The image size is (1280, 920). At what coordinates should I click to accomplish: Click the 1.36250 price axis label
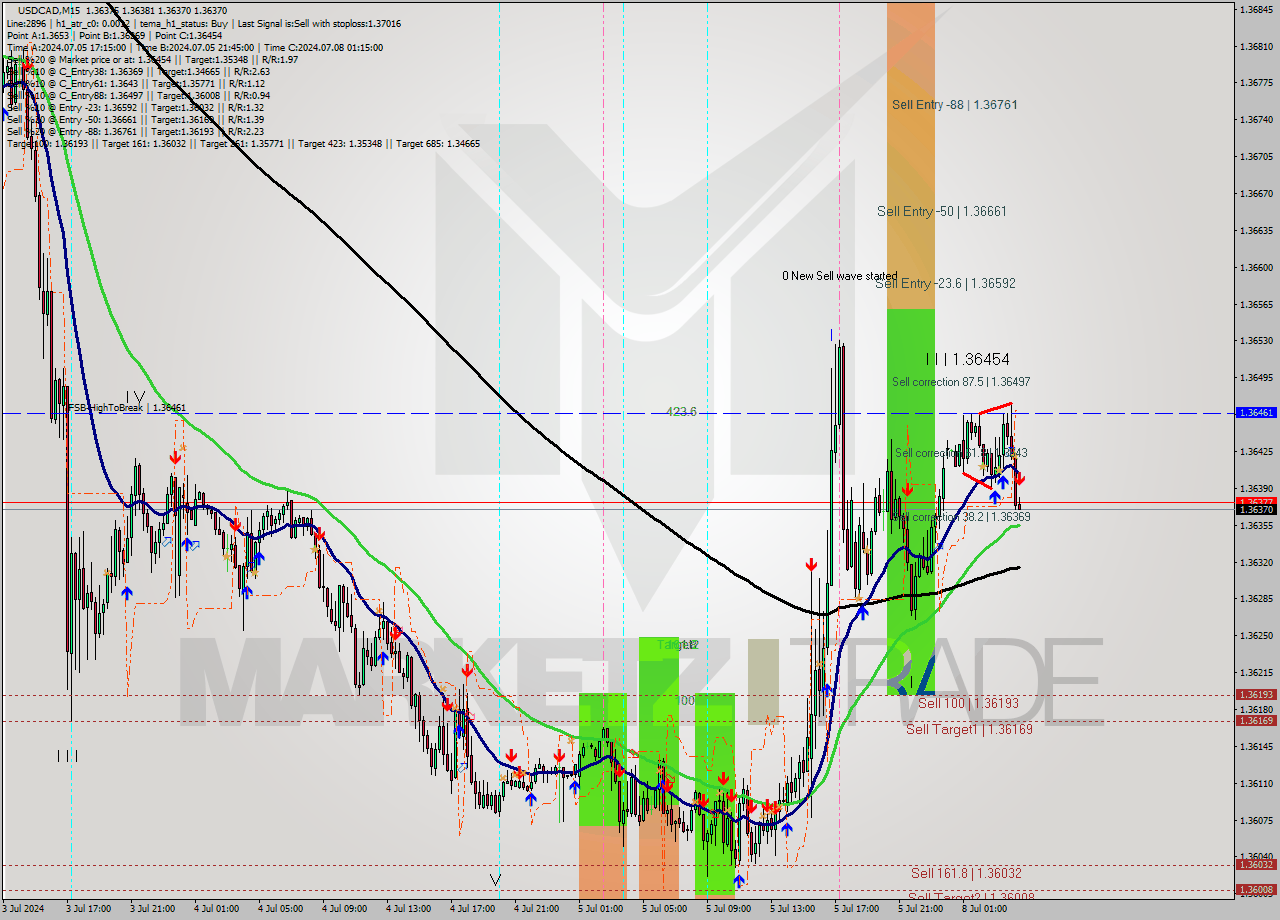click(1256, 635)
